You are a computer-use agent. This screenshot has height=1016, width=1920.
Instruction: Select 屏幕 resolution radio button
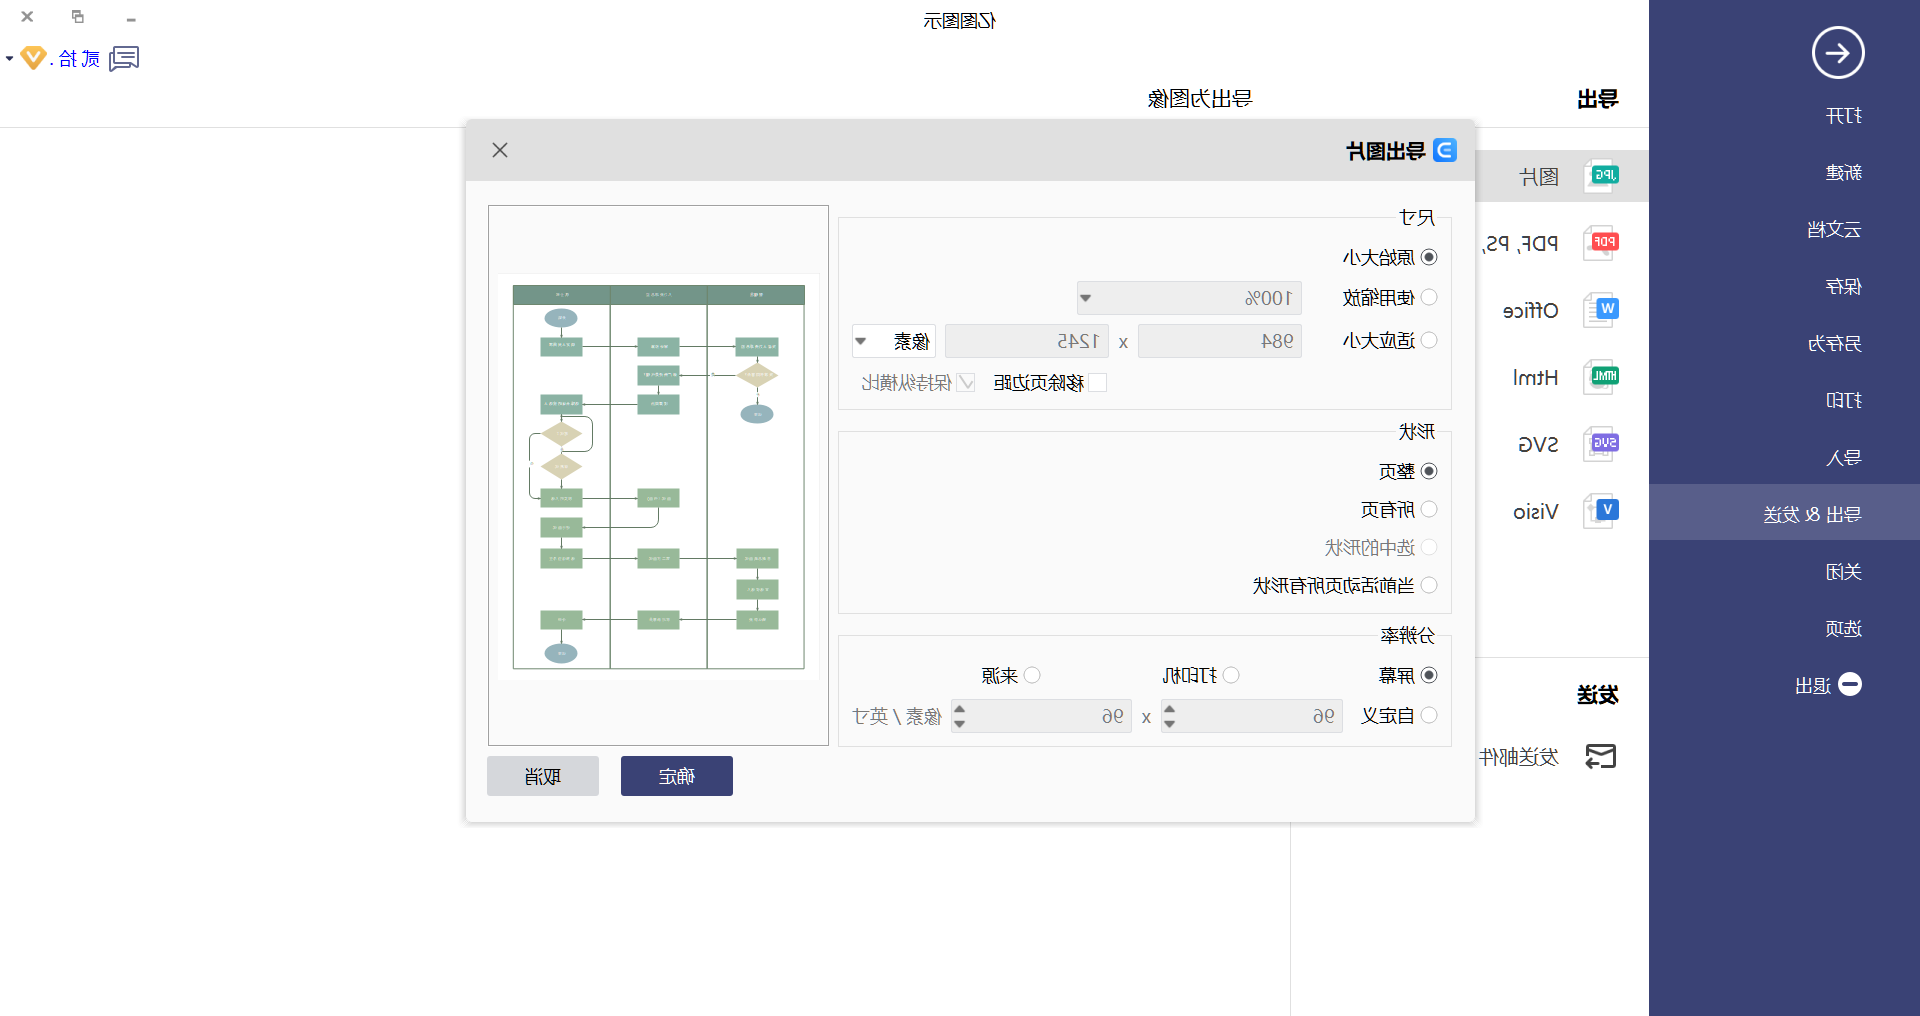point(1429,675)
